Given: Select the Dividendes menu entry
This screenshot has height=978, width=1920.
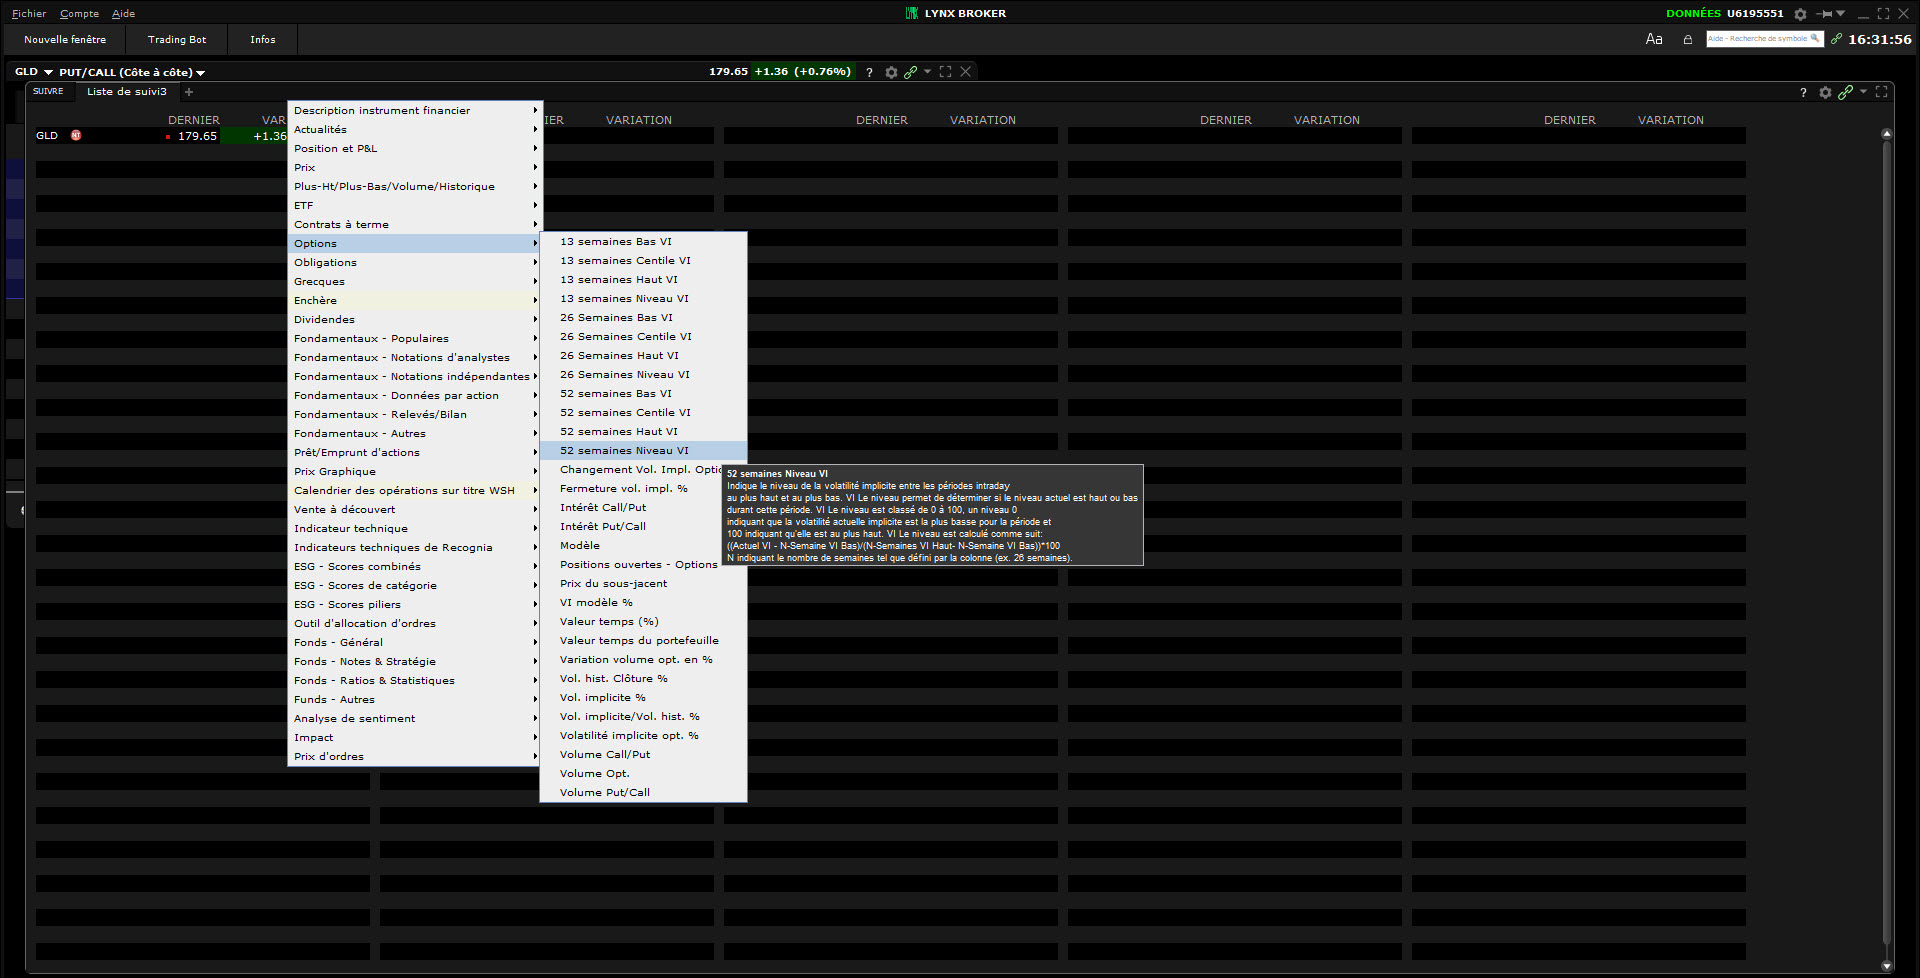Looking at the screenshot, I should (413, 320).
